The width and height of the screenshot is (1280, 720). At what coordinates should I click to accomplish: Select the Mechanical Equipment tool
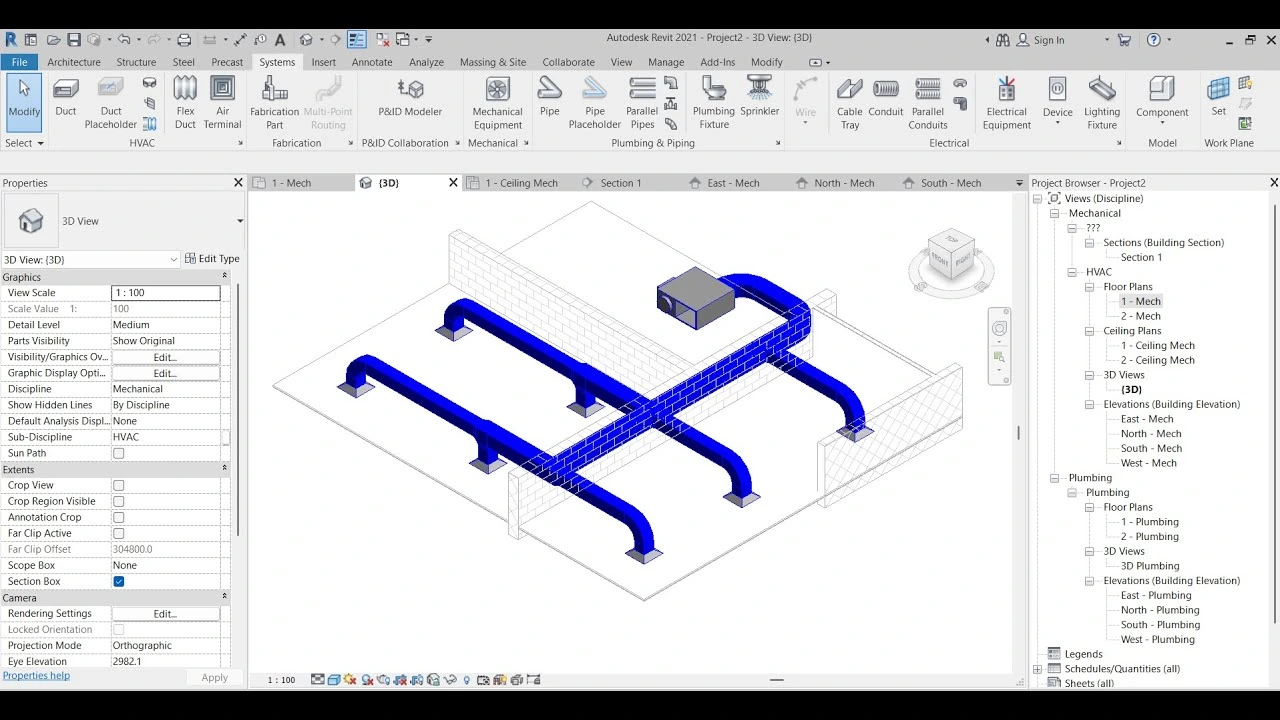[x=498, y=103]
